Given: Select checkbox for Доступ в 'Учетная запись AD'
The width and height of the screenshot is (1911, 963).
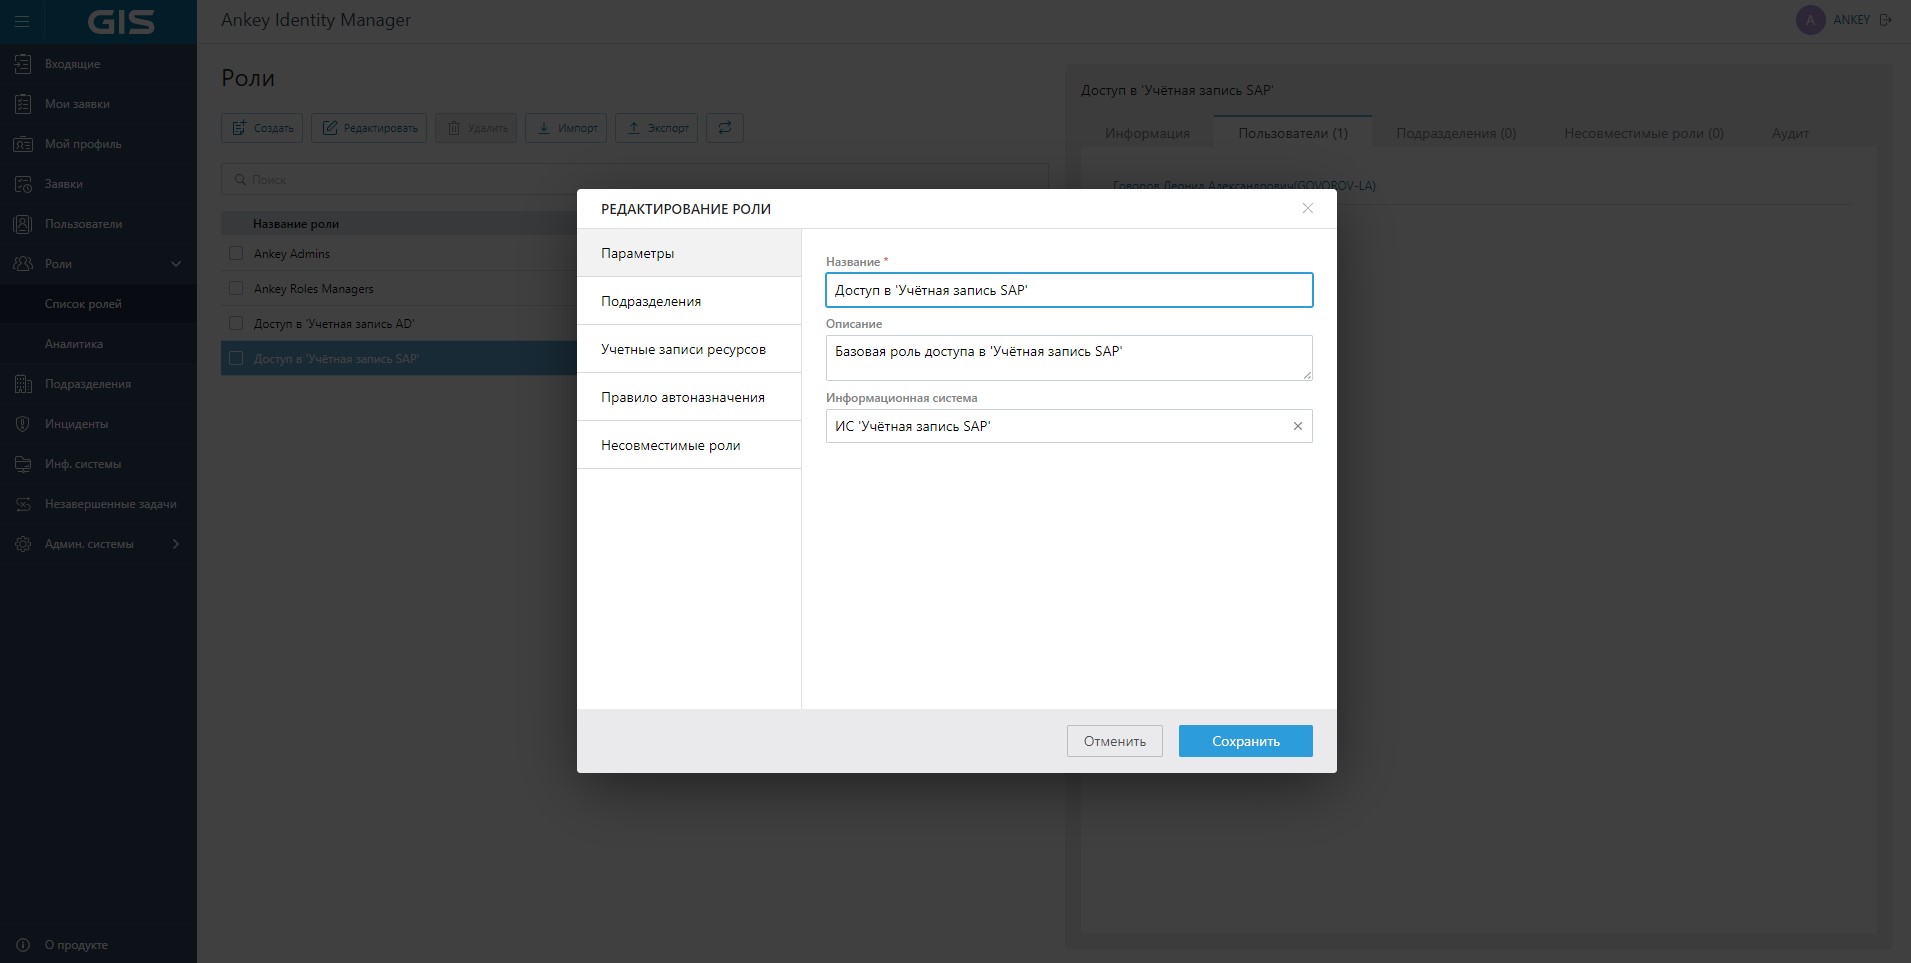Looking at the screenshot, I should [236, 324].
